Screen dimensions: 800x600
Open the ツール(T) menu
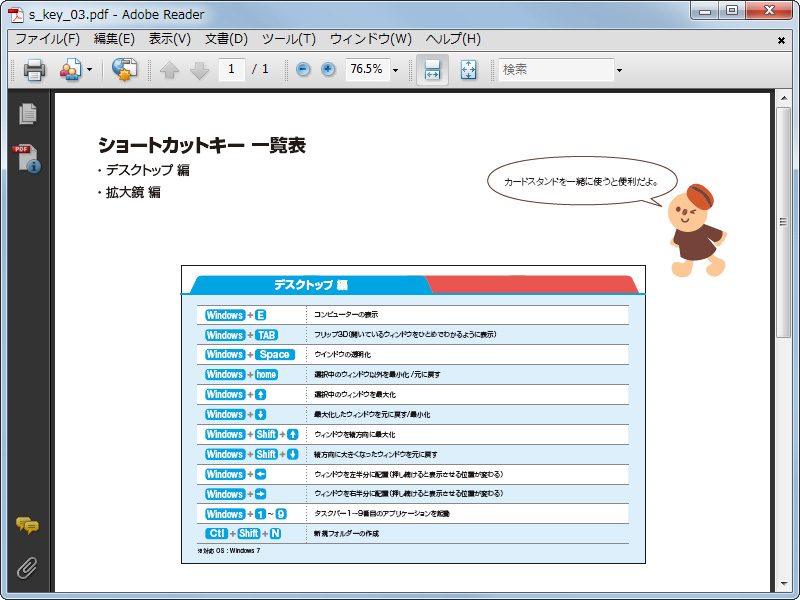coord(289,39)
